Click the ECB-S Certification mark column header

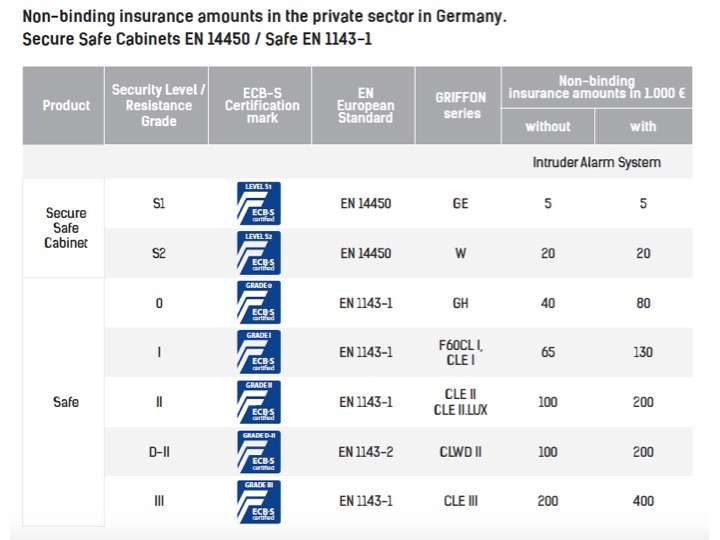tap(262, 105)
